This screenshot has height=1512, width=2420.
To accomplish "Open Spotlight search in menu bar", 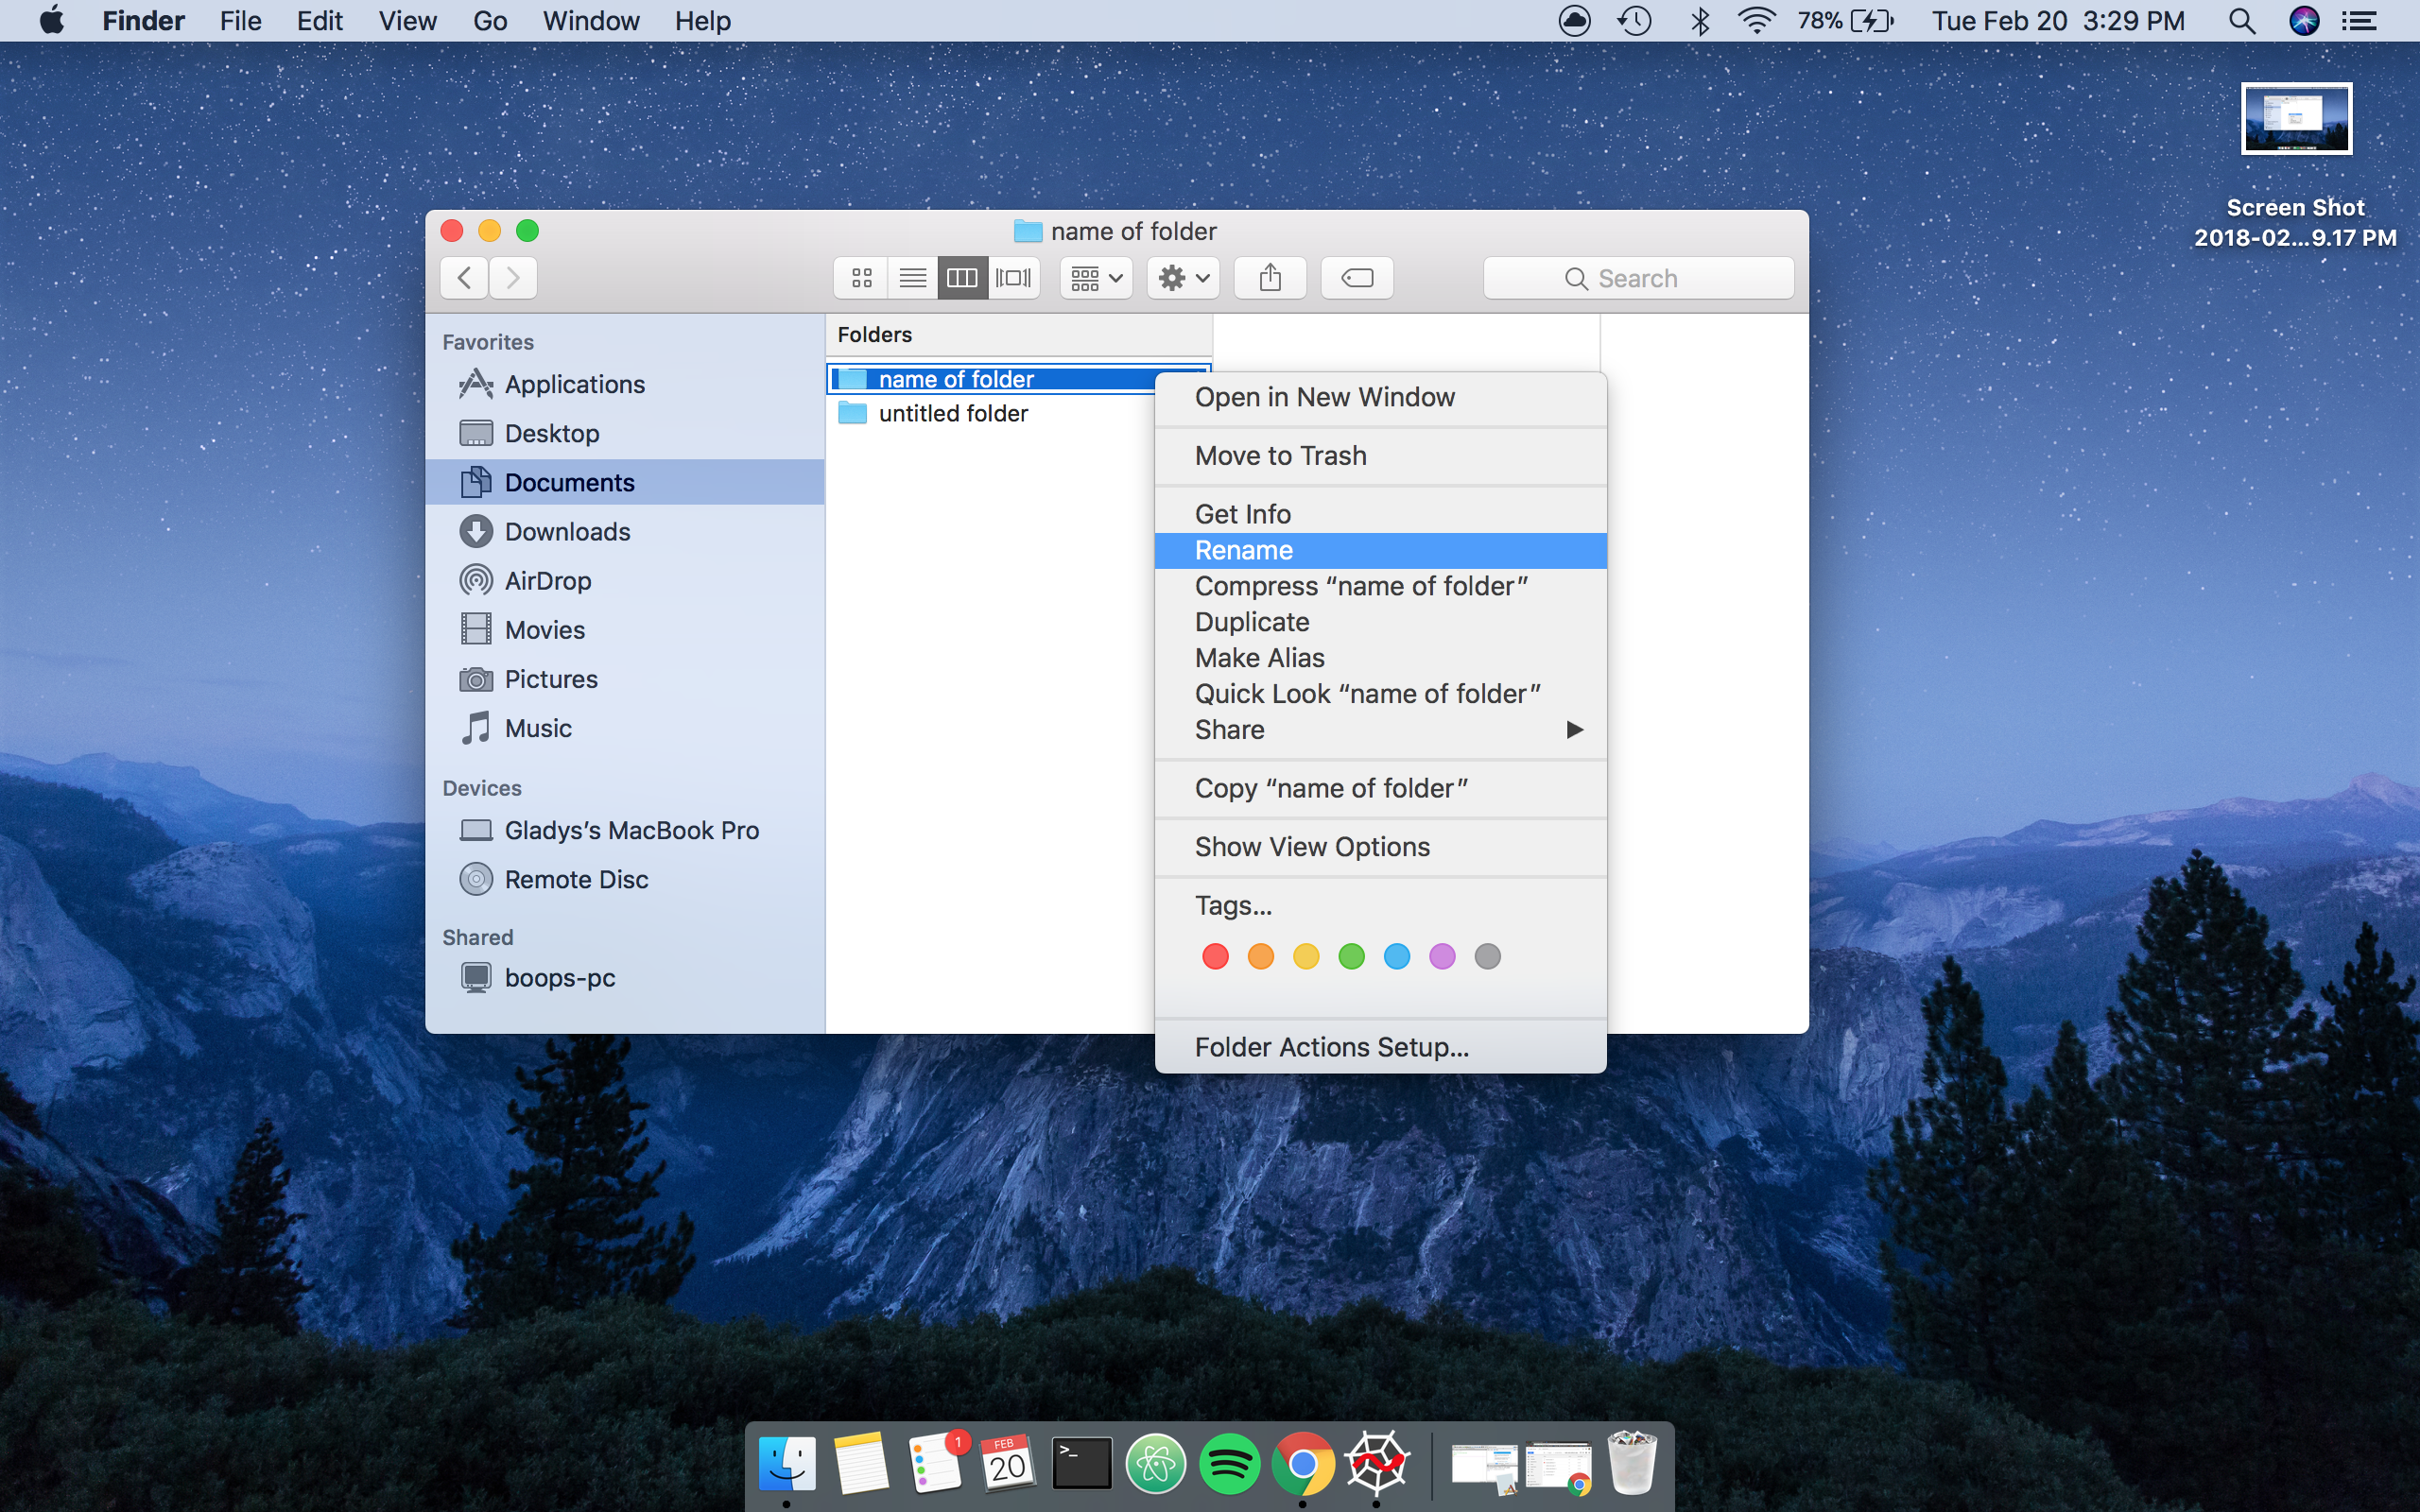I will coord(2242,21).
